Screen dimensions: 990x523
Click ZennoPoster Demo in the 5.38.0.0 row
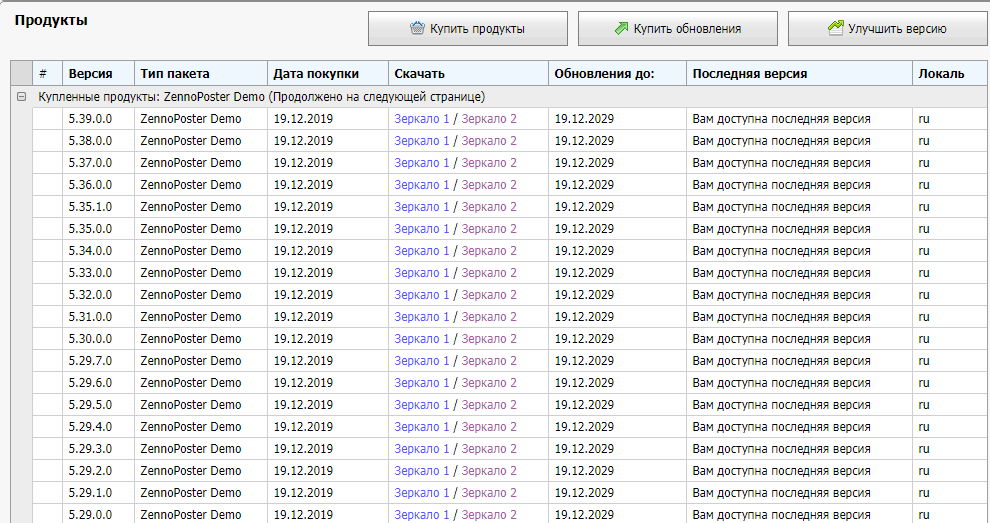point(191,141)
